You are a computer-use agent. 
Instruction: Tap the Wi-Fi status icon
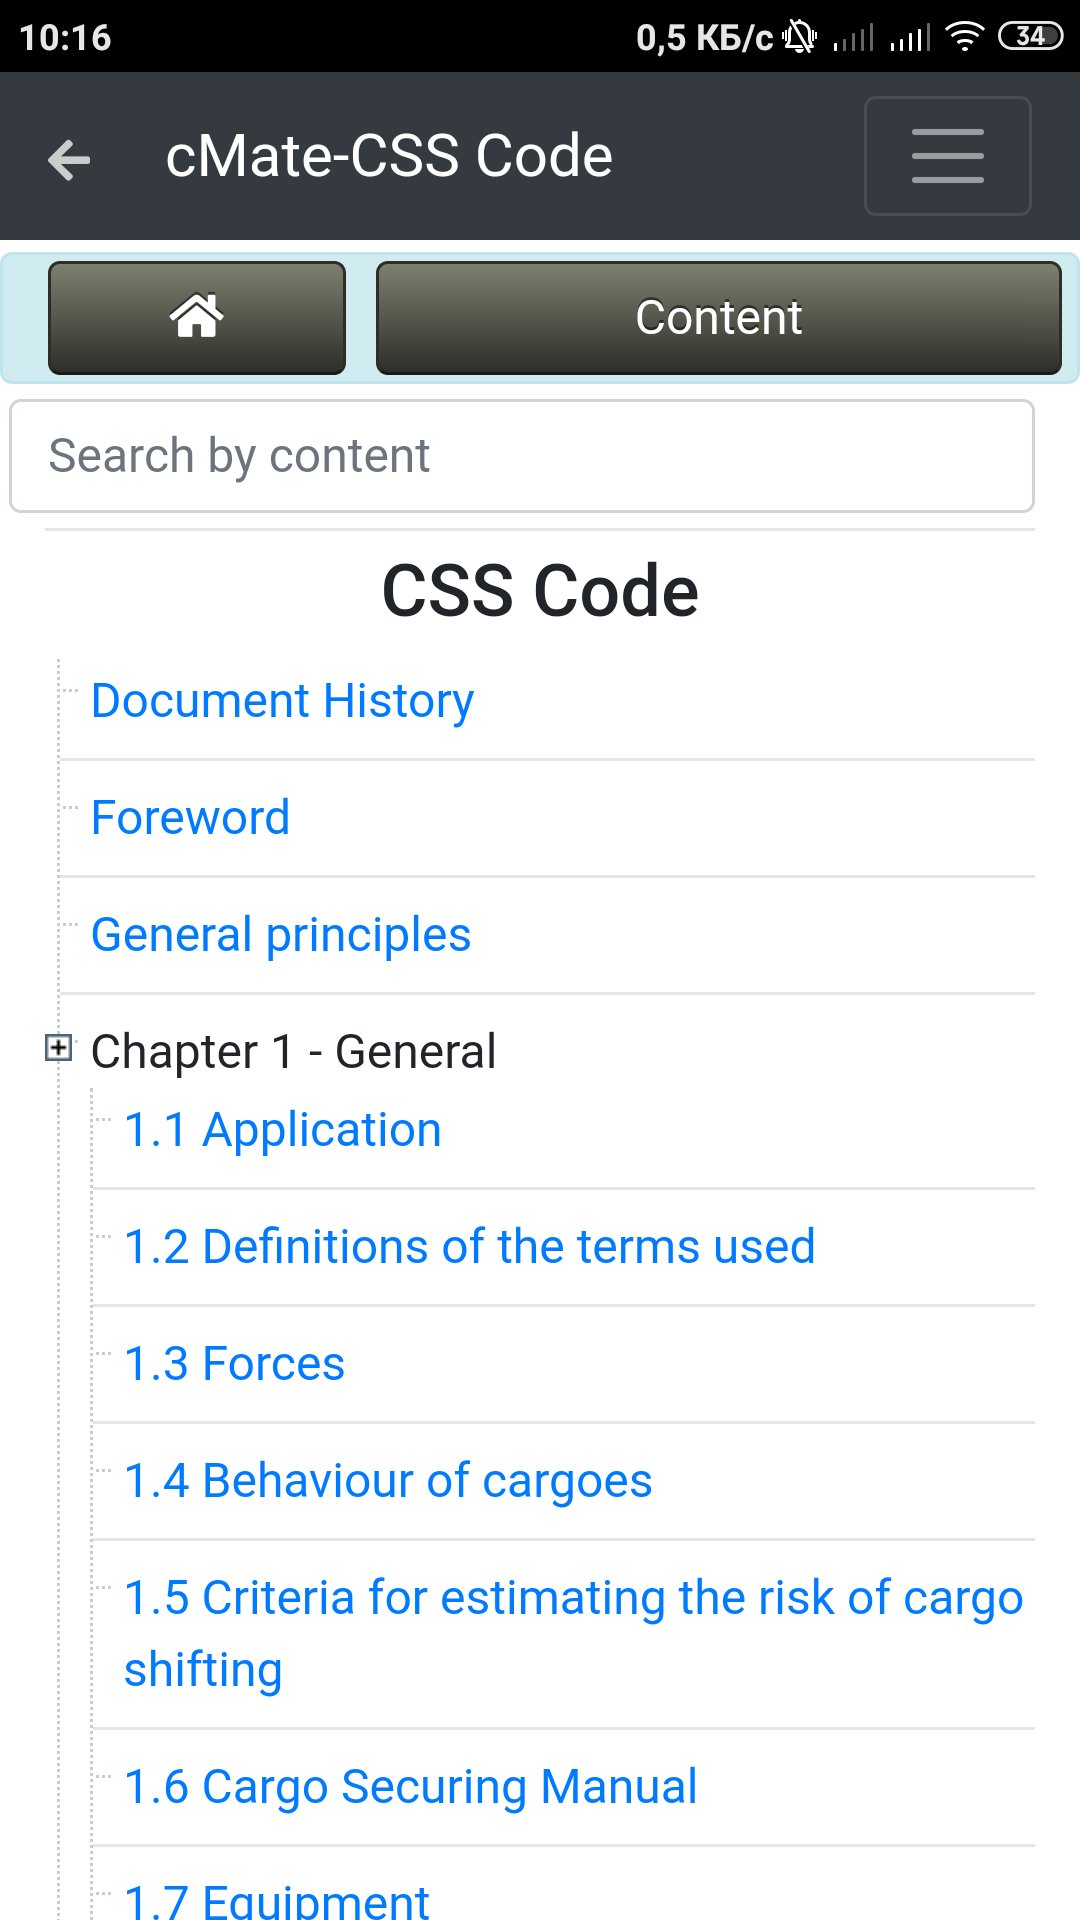coord(964,38)
